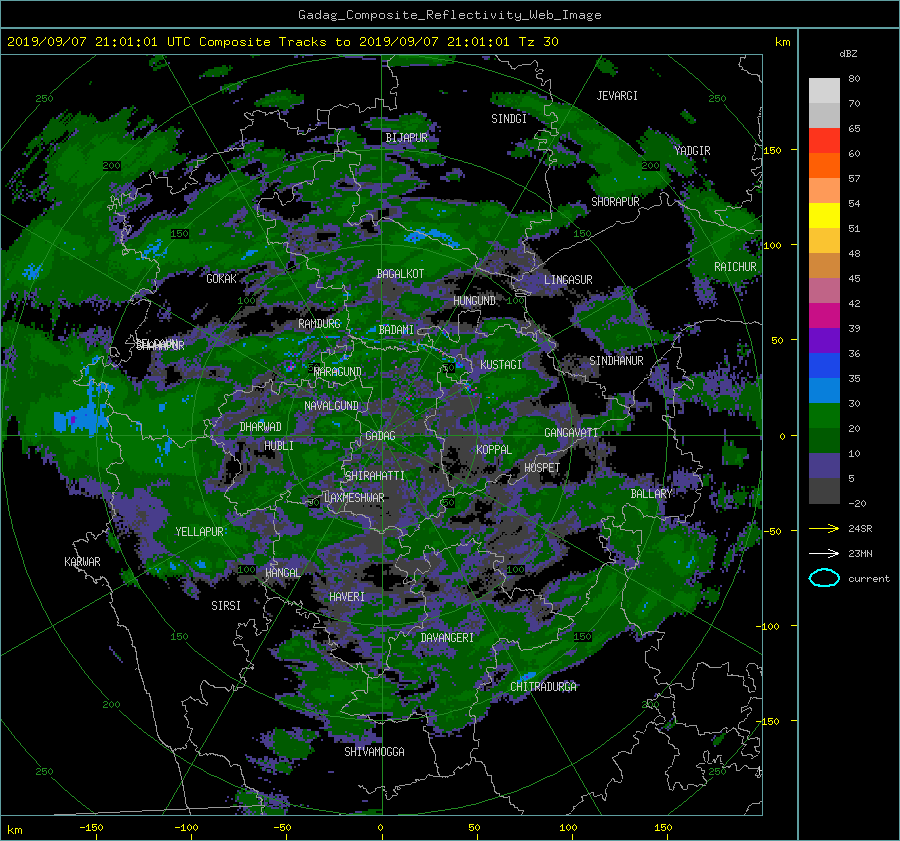
Task: Click the dBZ legend heading
Action: (848, 54)
